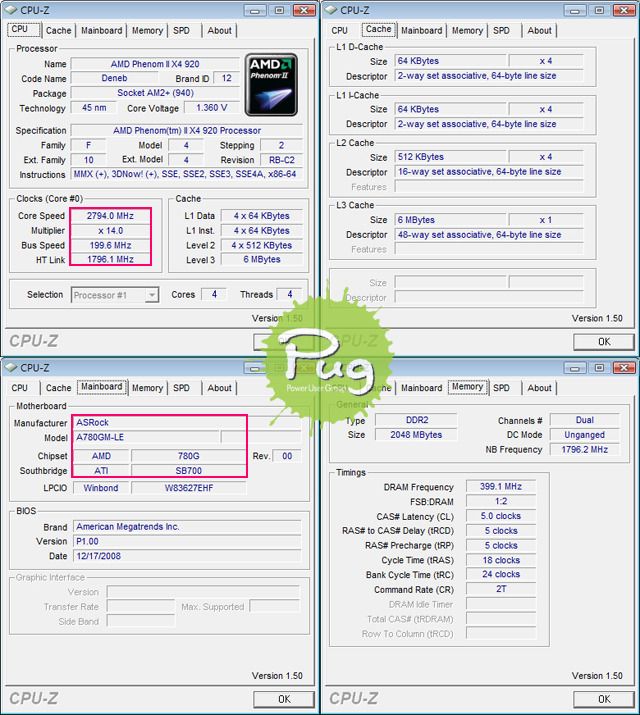Click the '199.6 MHz' bus speed value

(x=110, y=245)
